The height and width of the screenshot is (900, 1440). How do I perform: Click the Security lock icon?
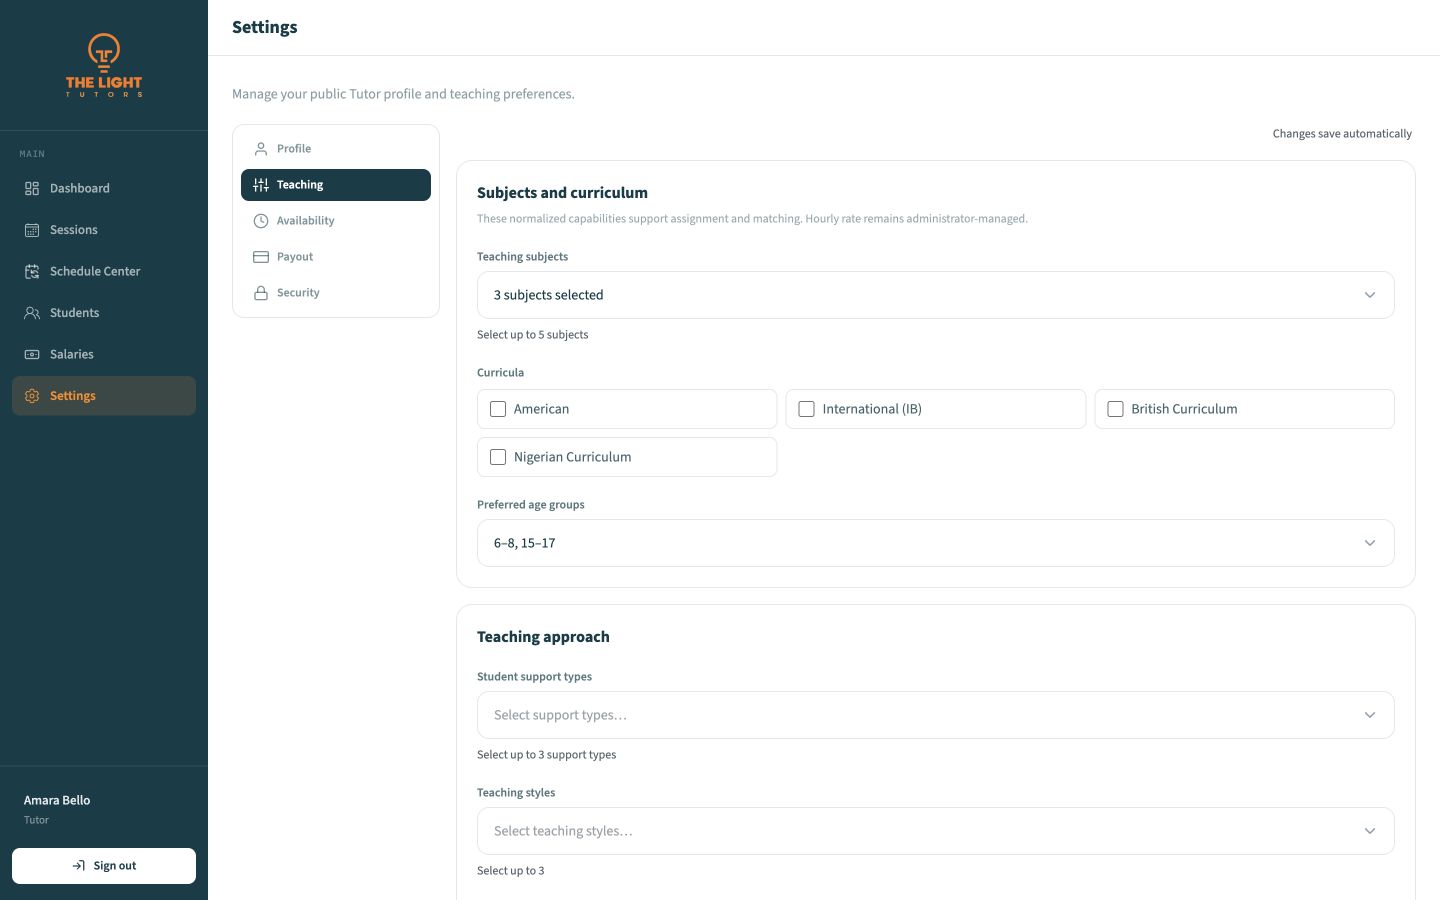261,293
